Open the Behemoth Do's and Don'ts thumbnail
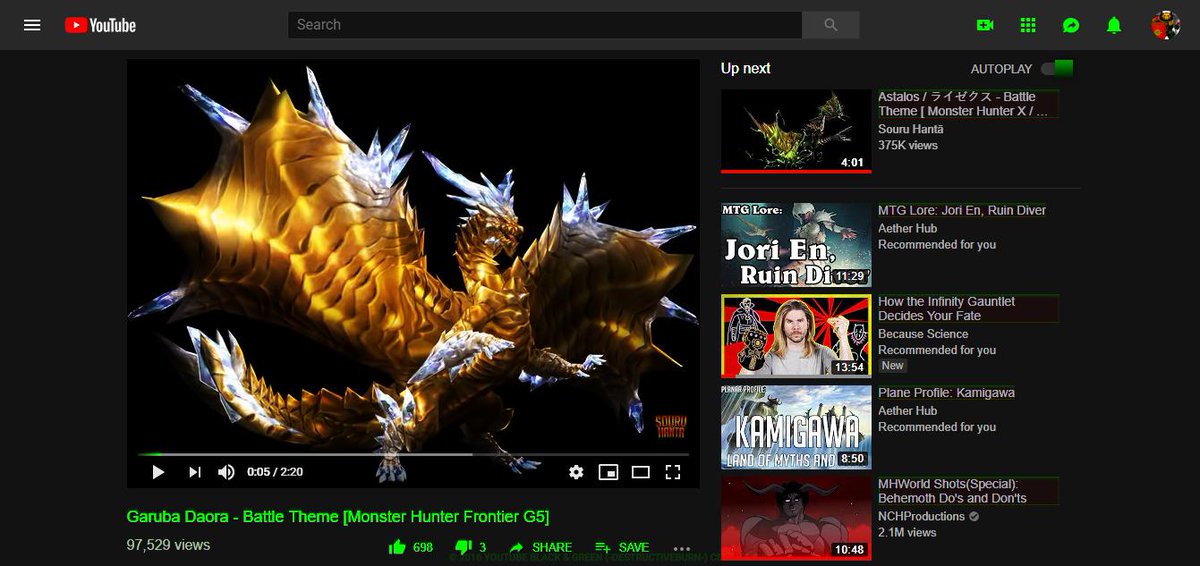 pos(796,518)
